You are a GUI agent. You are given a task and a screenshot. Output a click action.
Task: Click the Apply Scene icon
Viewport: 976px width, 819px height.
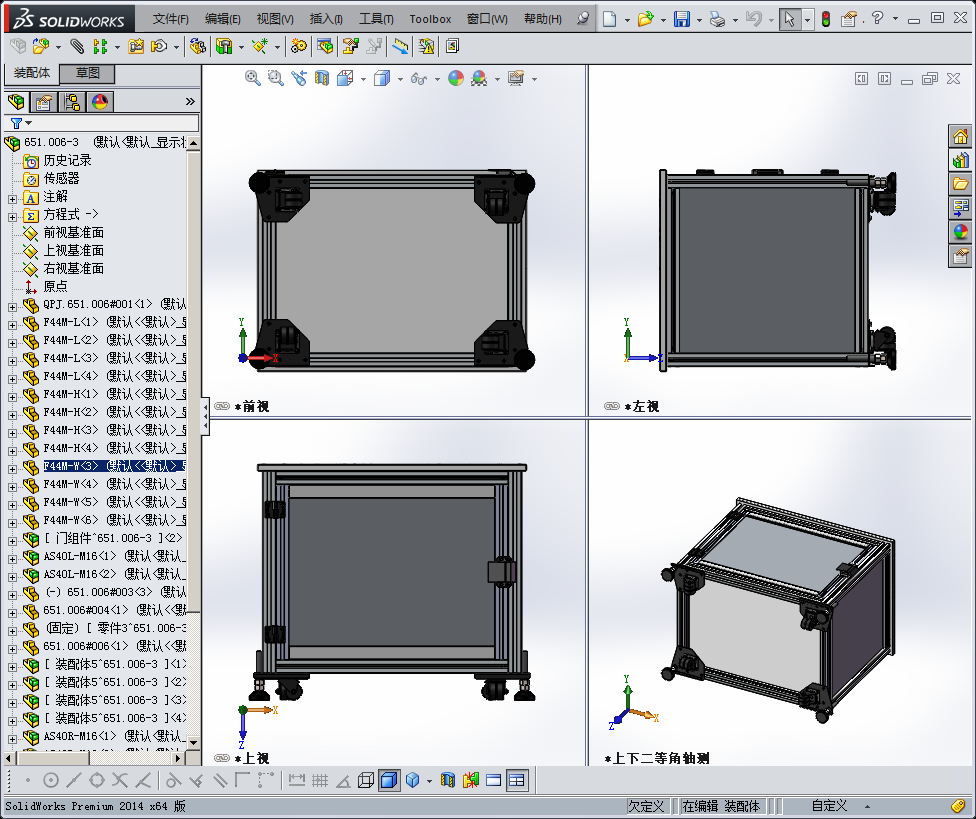479,78
